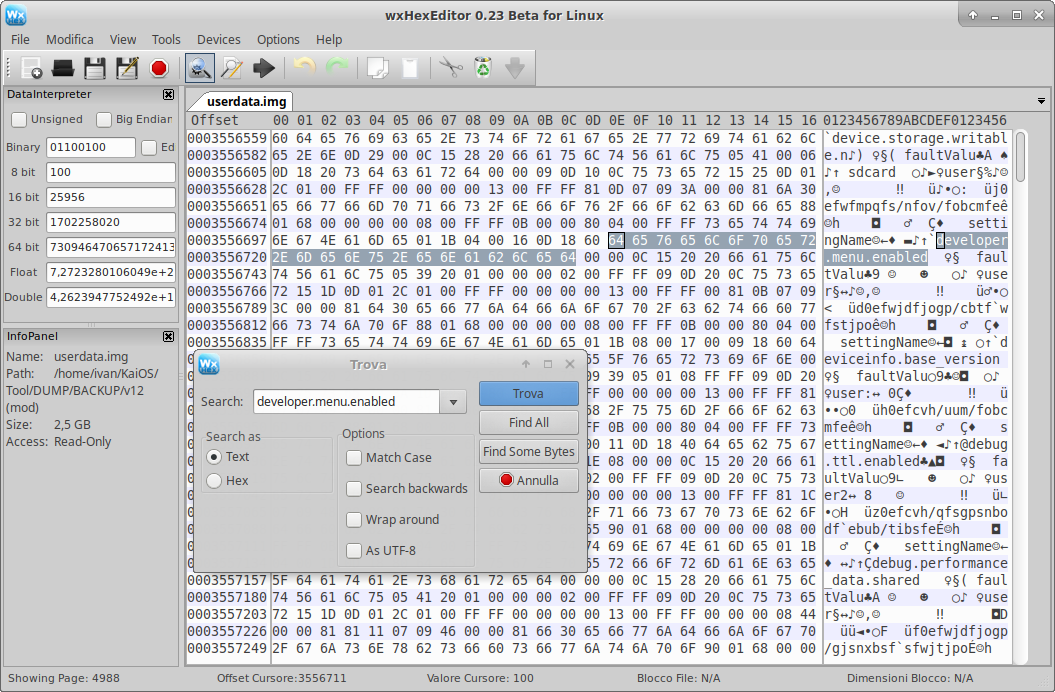Paste bytes with the clipboard icon
Screen dimensions: 1055x692
coord(410,68)
